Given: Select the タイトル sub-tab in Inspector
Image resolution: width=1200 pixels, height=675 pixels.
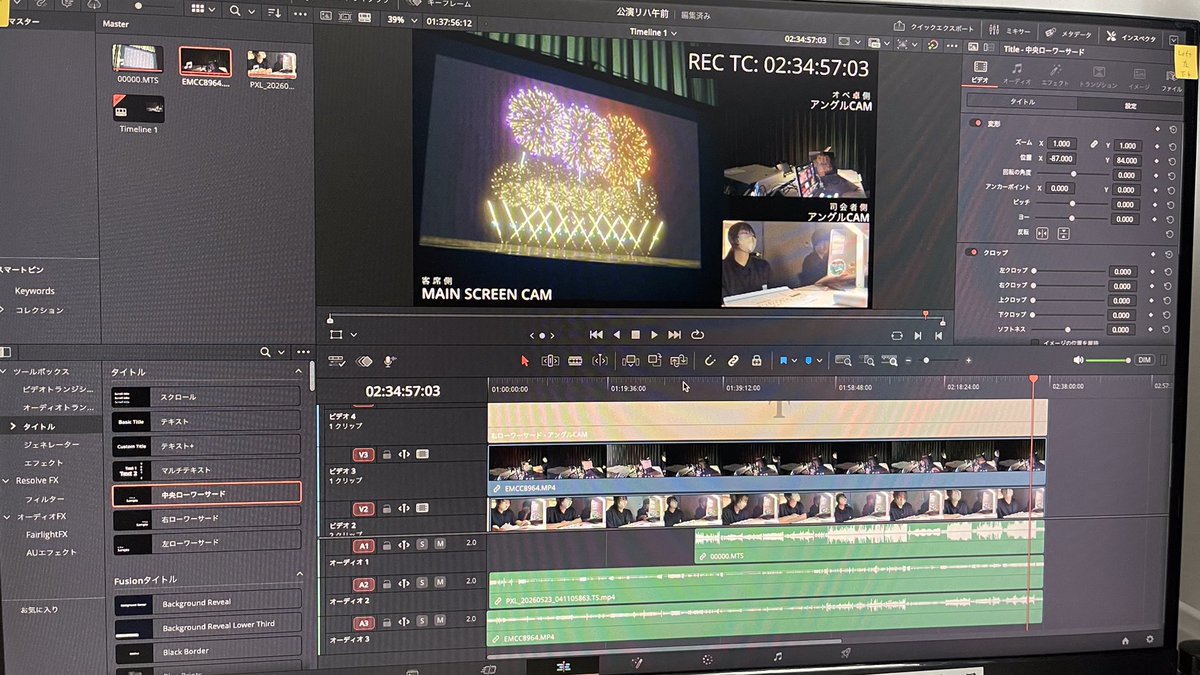Looking at the screenshot, I should [x=1022, y=102].
